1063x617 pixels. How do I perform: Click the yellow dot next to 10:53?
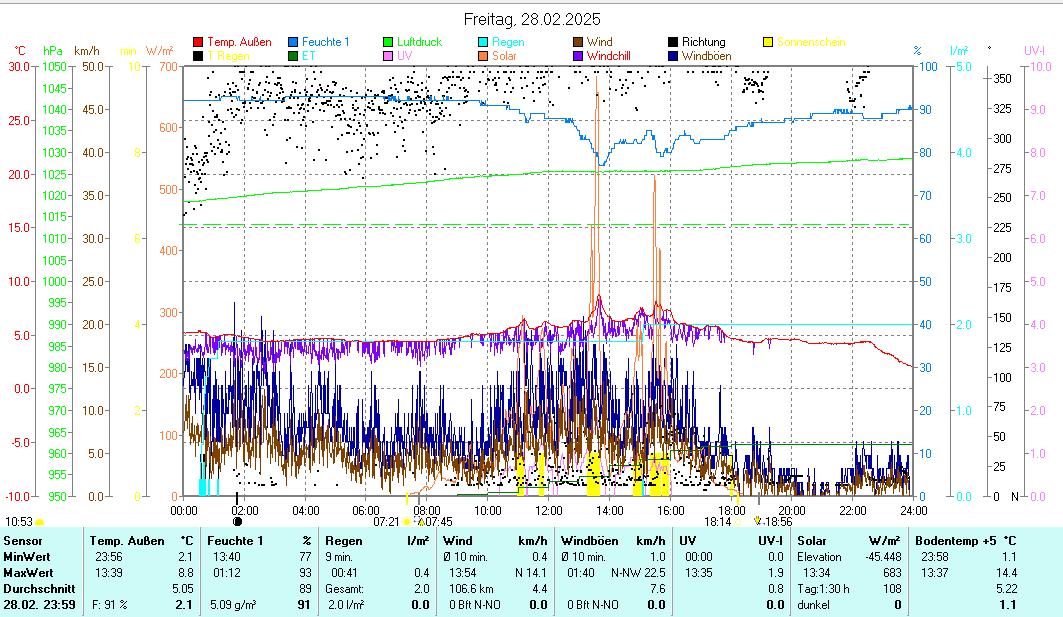40,521
